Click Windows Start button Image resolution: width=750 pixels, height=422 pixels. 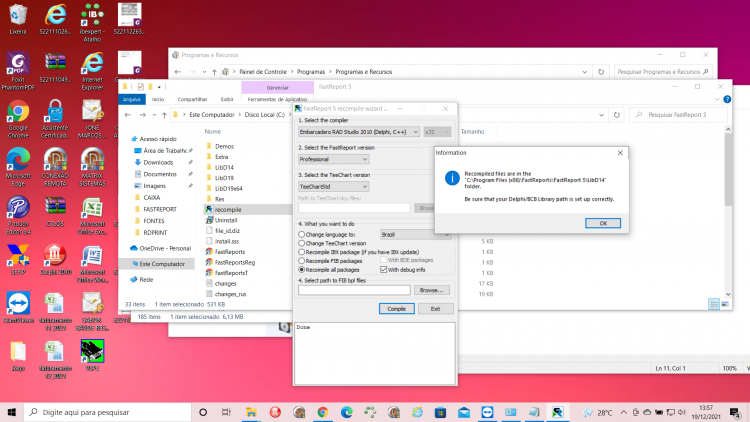[11, 412]
